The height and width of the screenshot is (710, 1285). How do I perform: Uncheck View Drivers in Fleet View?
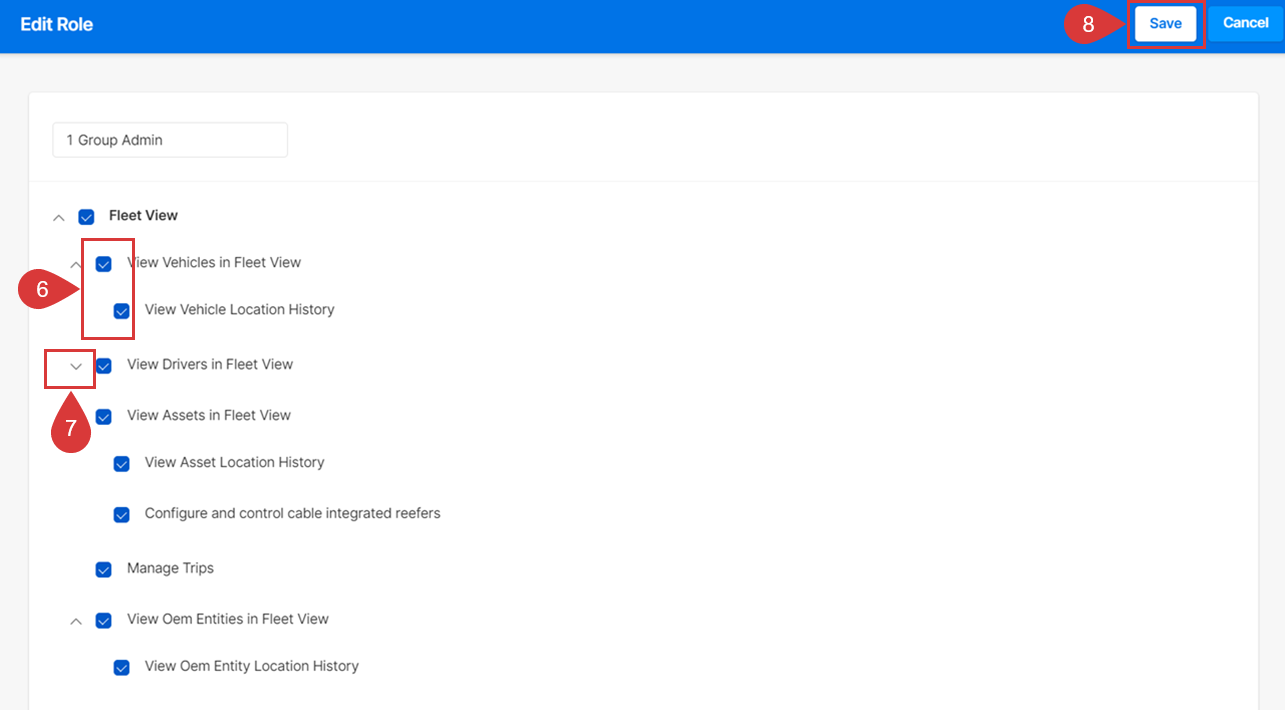click(104, 366)
